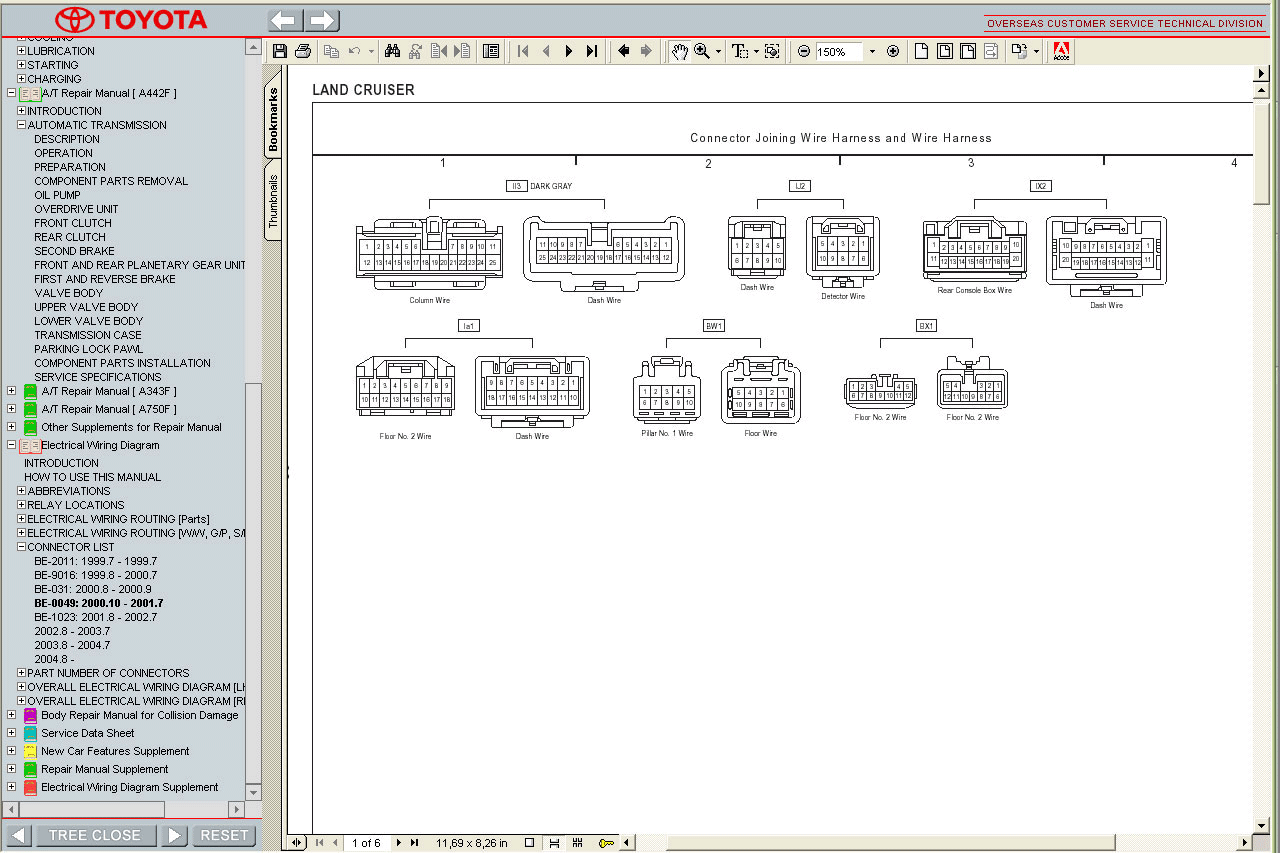The width and height of the screenshot is (1280, 853).
Task: Open BE-2011: 1999.7 - 1999.7 entry
Action: click(x=96, y=561)
